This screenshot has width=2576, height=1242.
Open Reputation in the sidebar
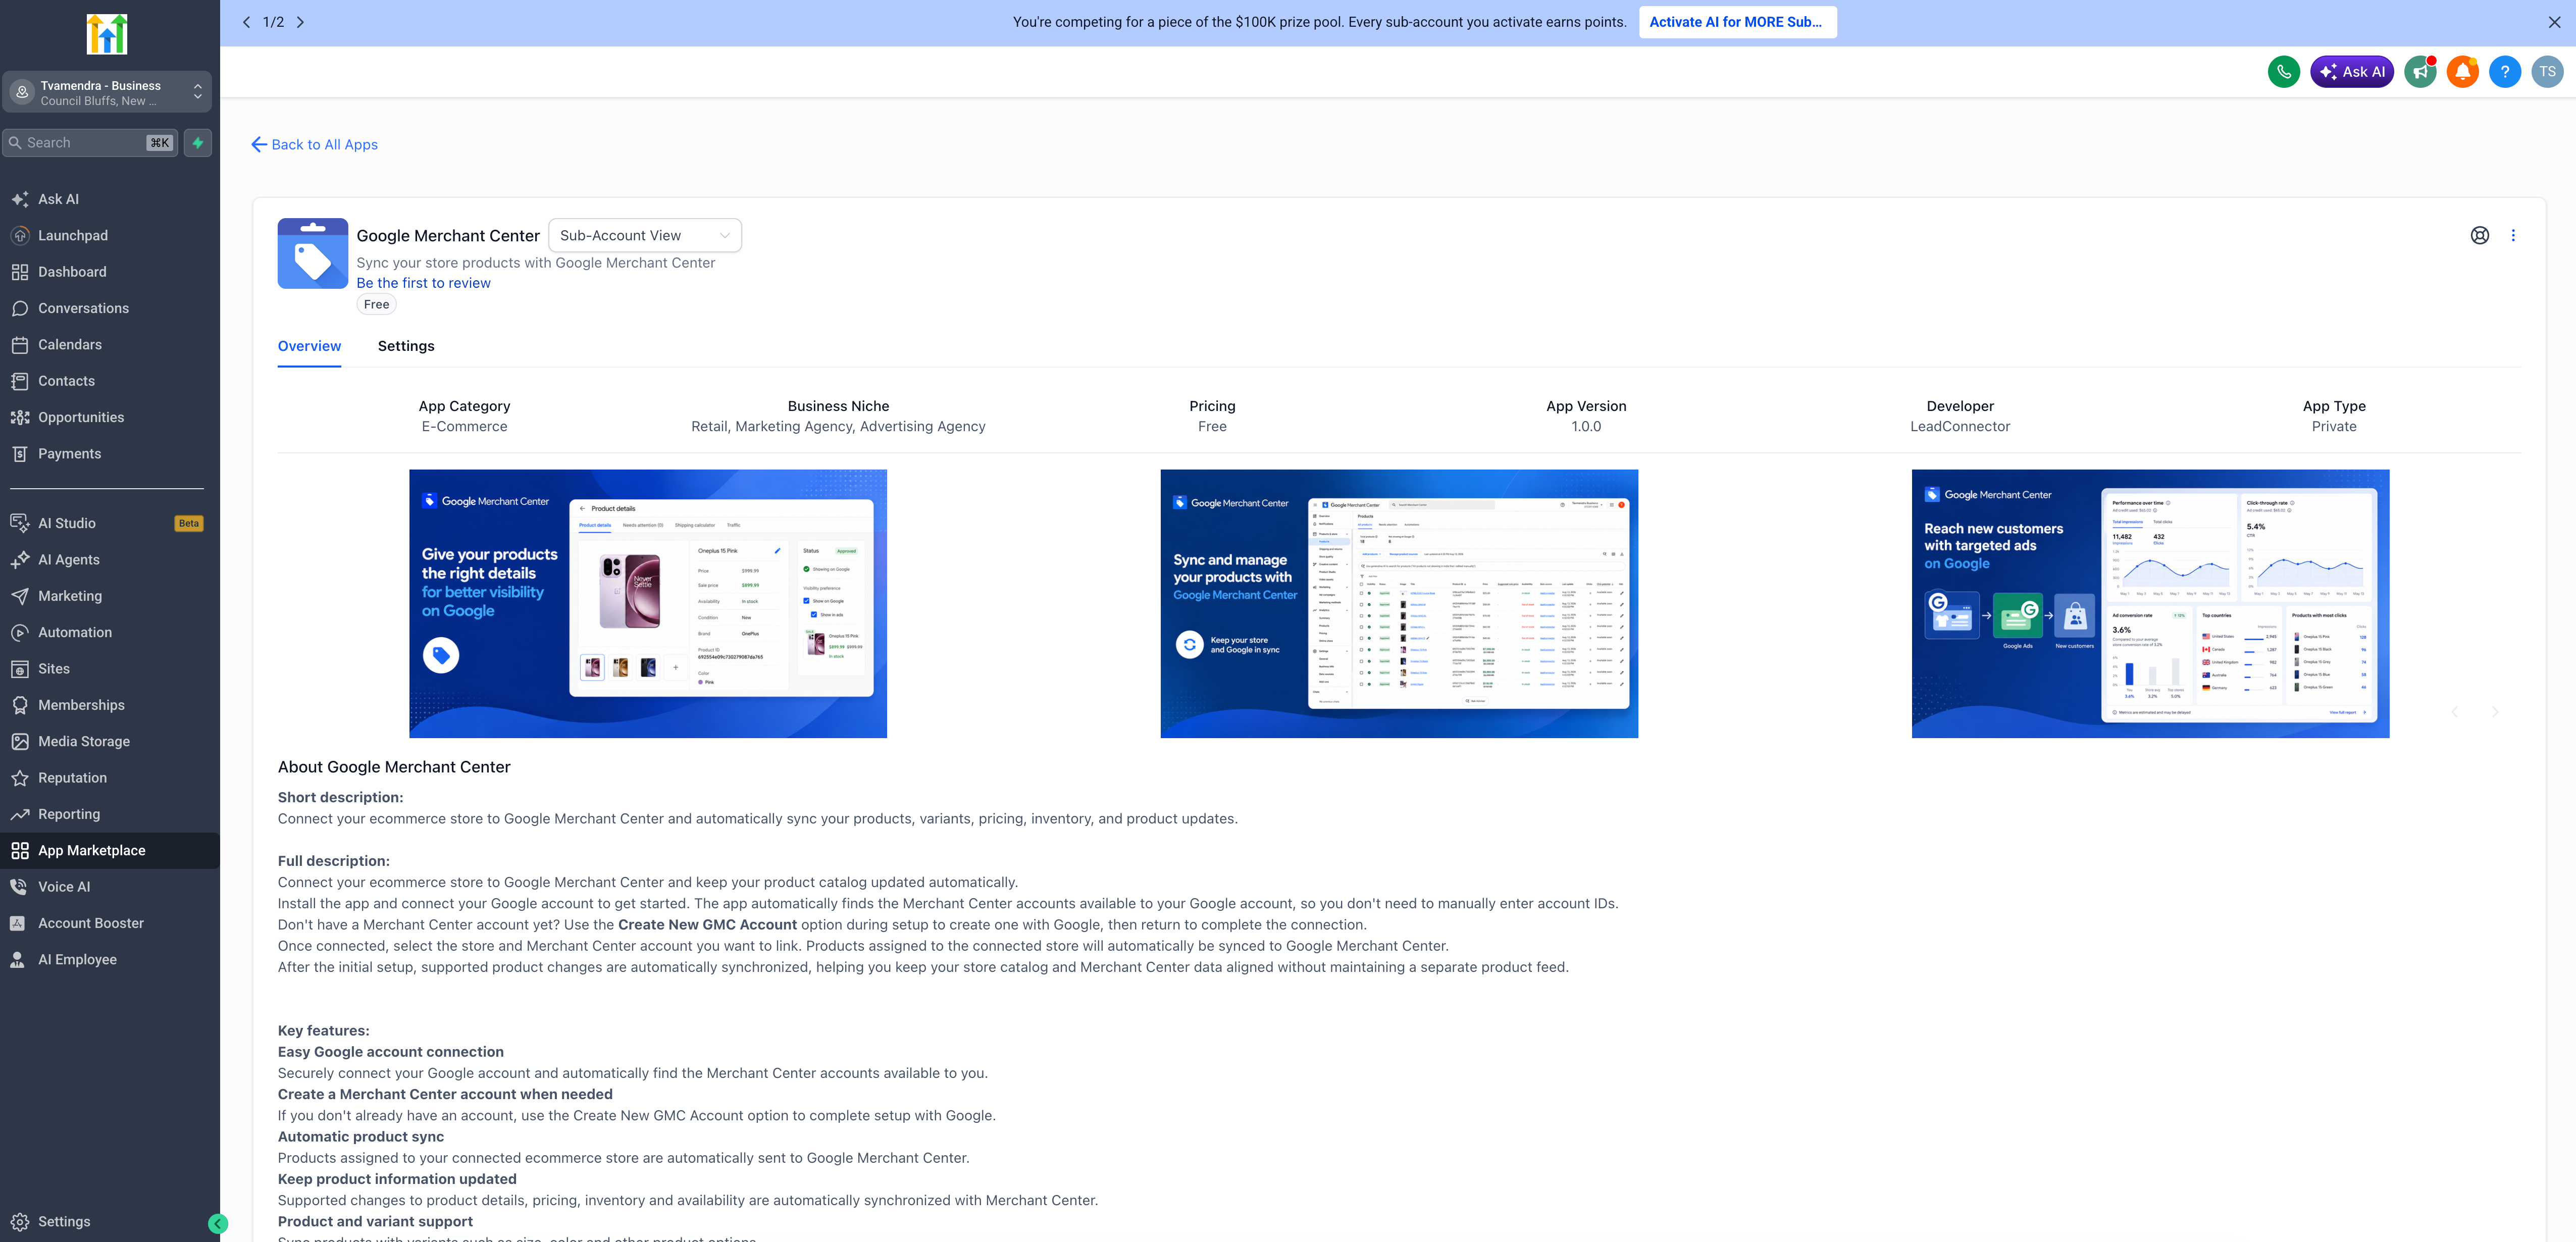(110, 778)
